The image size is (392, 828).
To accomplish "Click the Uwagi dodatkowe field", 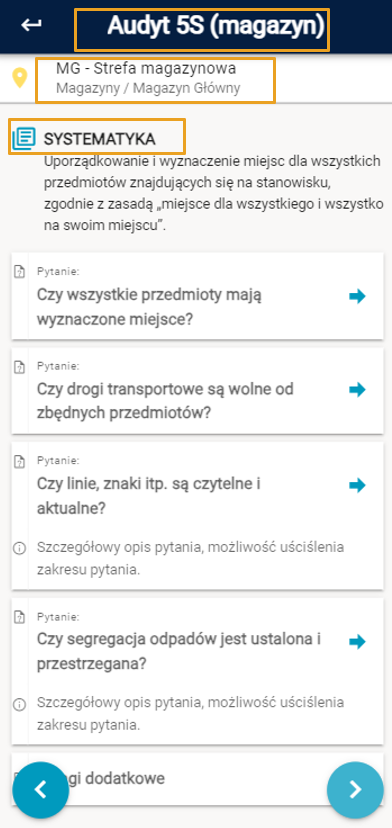I will pos(198,779).
